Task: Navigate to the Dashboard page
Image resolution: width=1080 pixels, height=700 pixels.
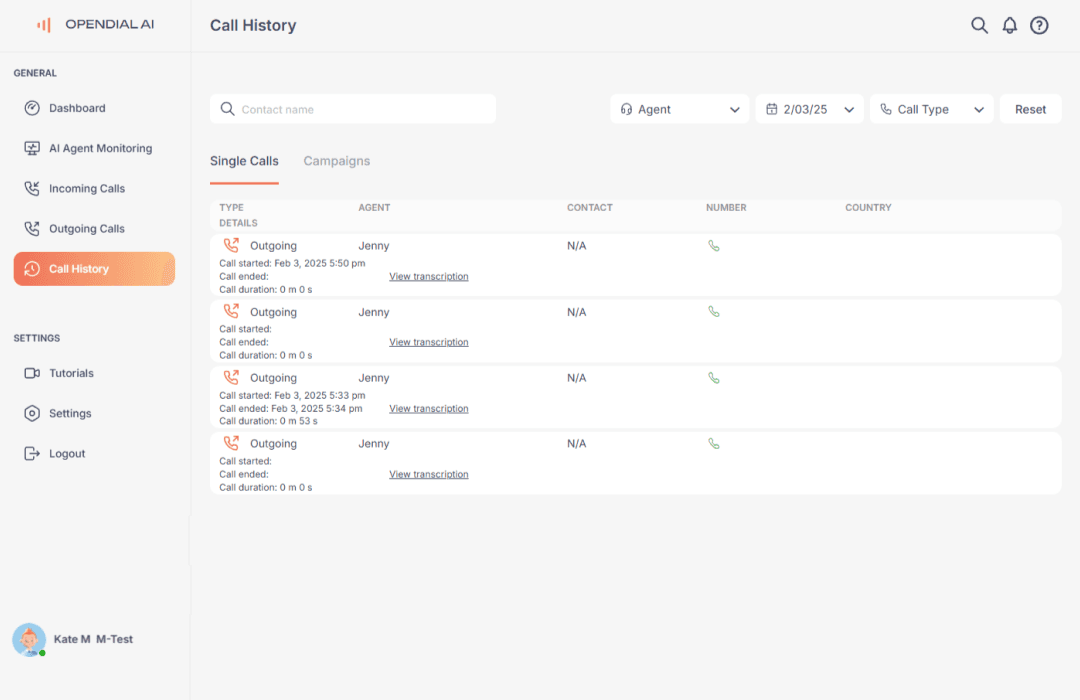Action: coord(79,108)
